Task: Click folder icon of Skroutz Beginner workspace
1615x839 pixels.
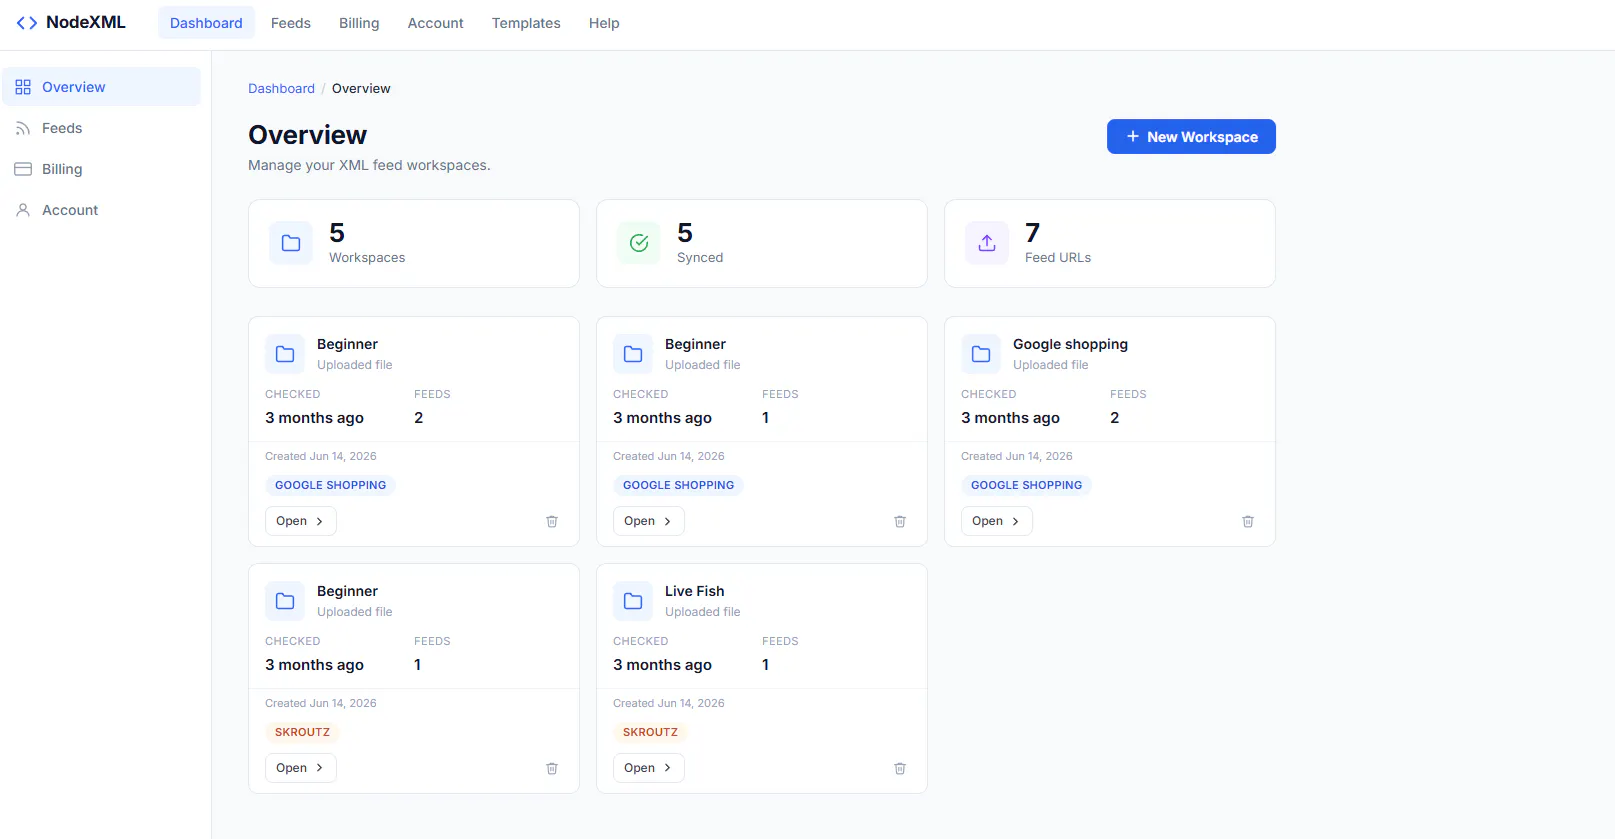Action: pyautogui.click(x=285, y=601)
